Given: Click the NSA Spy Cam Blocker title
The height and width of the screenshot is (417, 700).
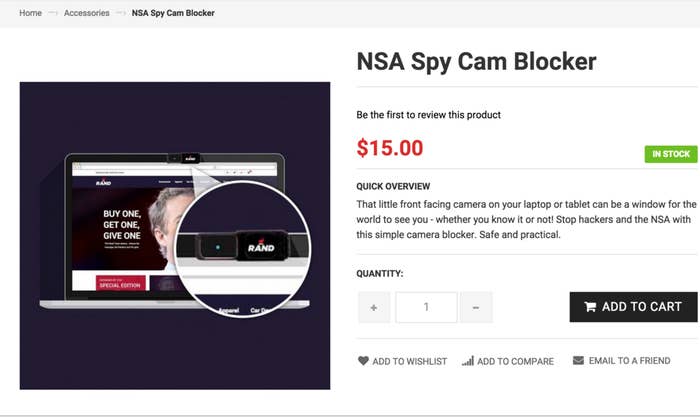Looking at the screenshot, I should (476, 62).
